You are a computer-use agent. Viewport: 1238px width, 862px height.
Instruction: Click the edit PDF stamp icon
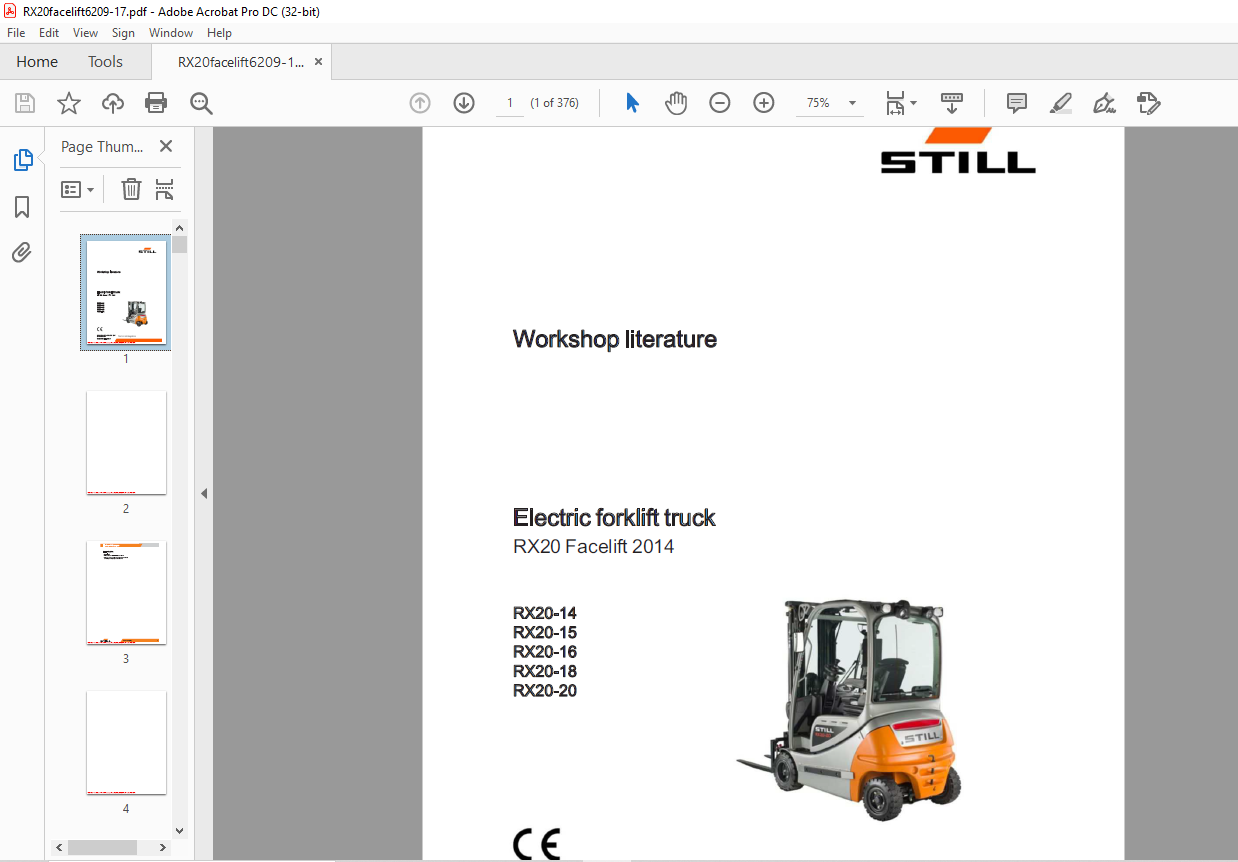(1148, 103)
